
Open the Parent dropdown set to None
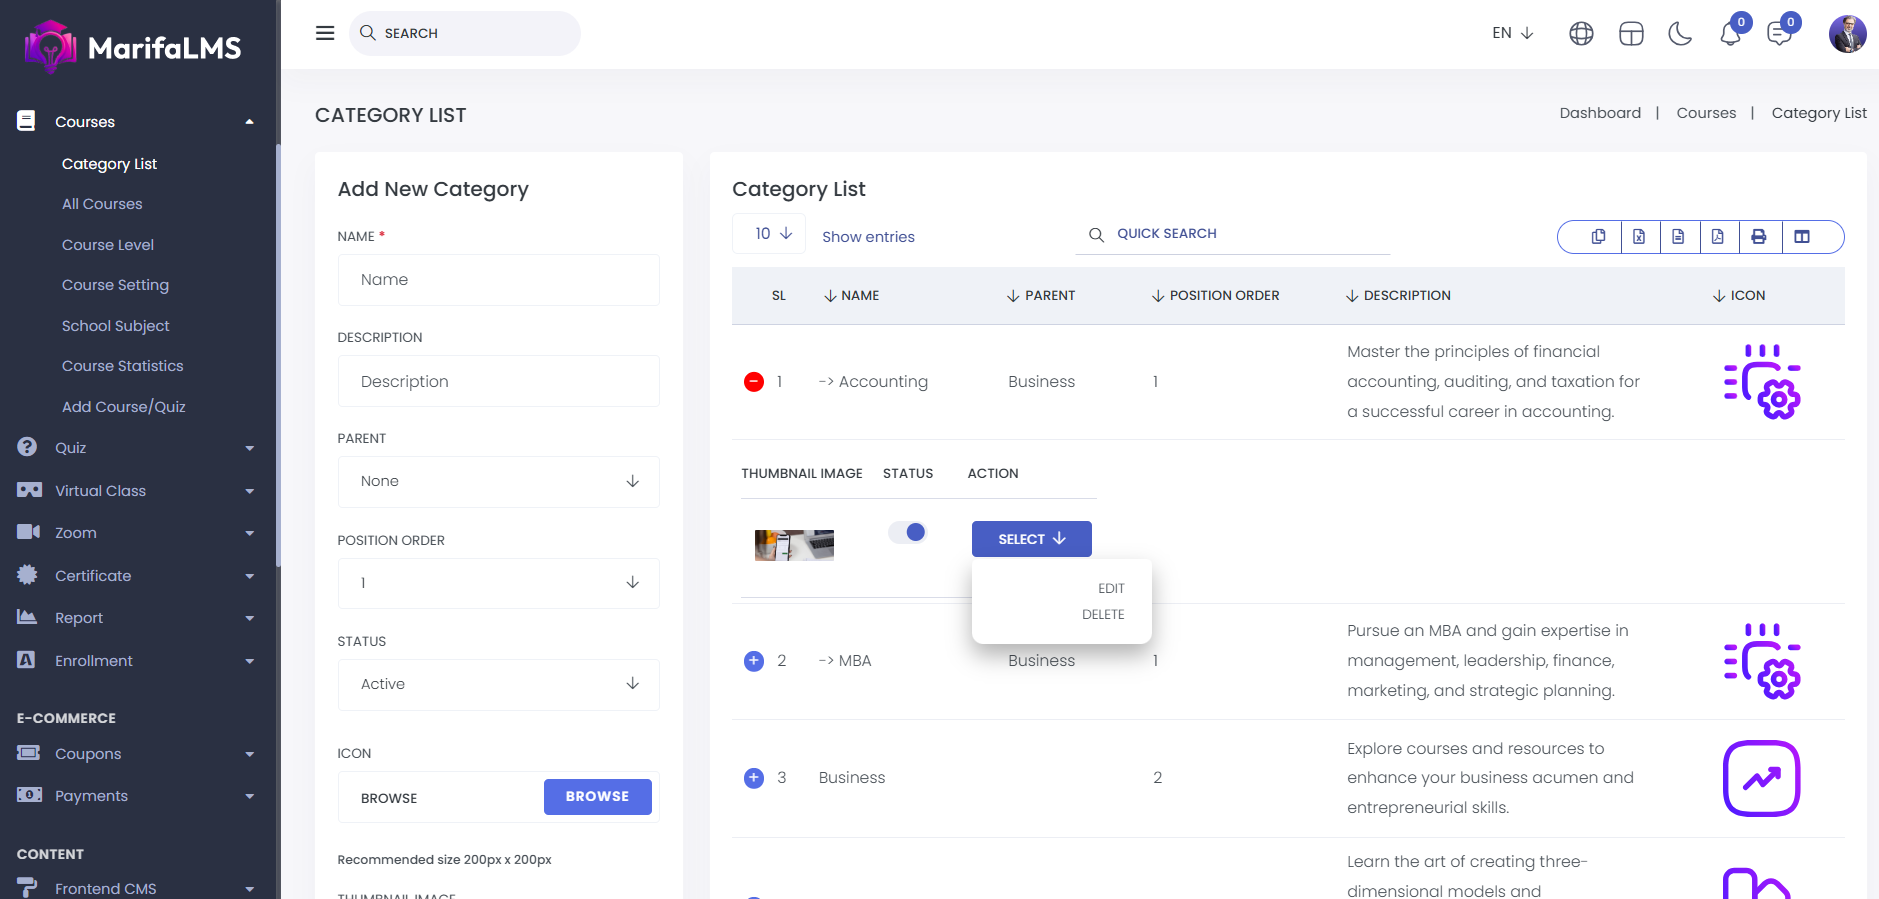498,482
